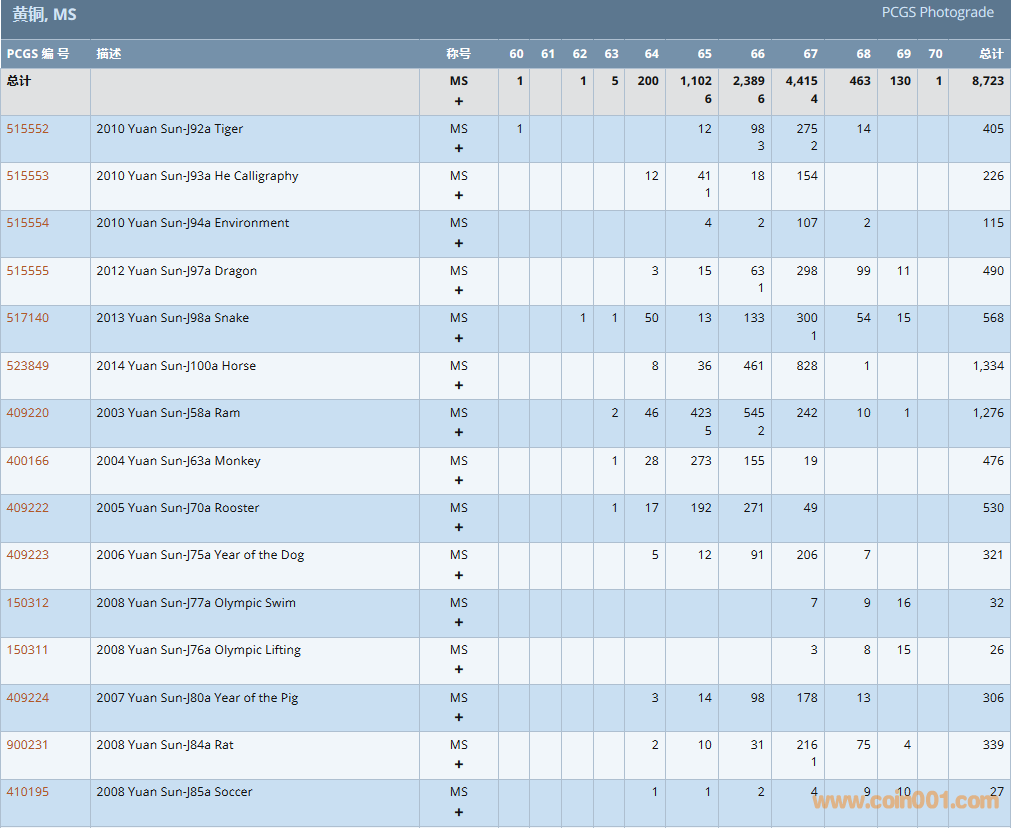Image resolution: width=1012 pixels, height=828 pixels.
Task: Open PCGS number 150312 Olympic Swim
Action: point(28,603)
